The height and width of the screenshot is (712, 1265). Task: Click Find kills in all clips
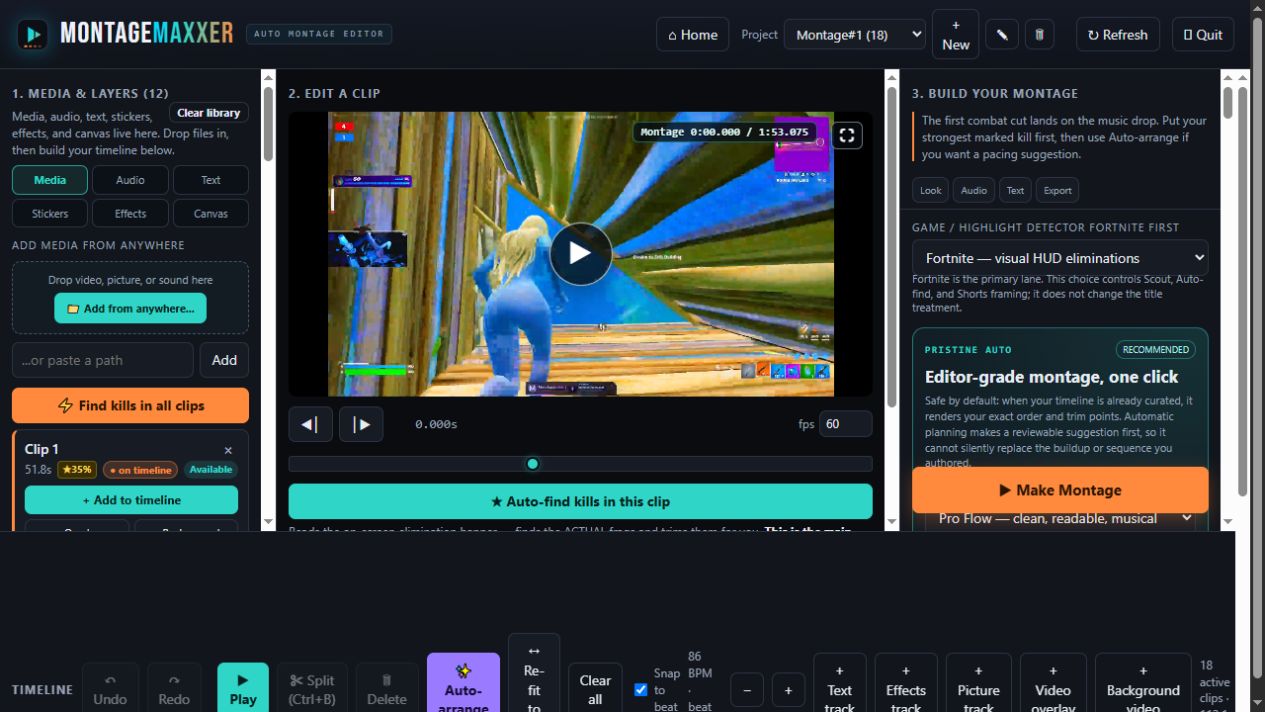pos(130,406)
